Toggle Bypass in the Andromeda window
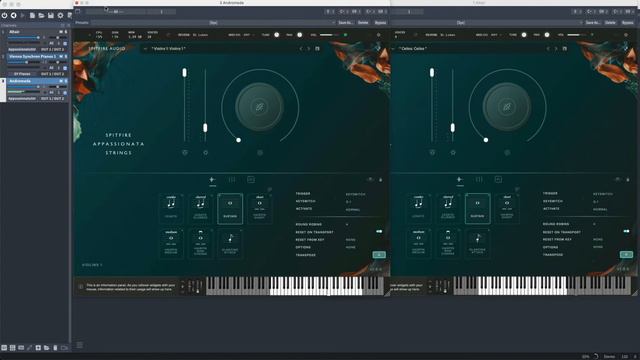 click(380, 23)
